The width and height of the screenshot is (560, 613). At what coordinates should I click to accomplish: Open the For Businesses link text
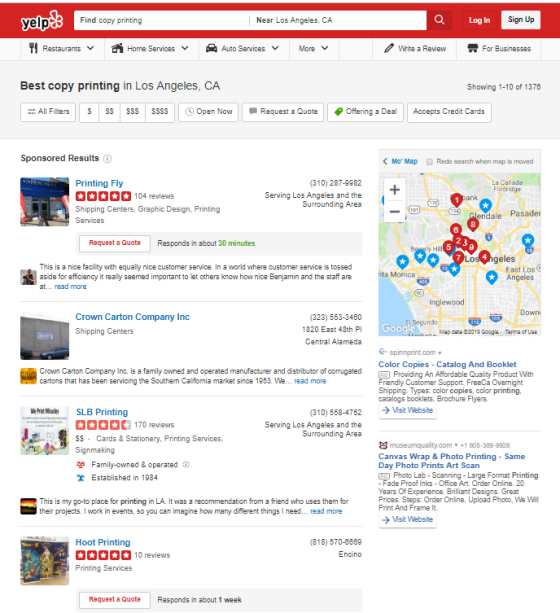506,48
